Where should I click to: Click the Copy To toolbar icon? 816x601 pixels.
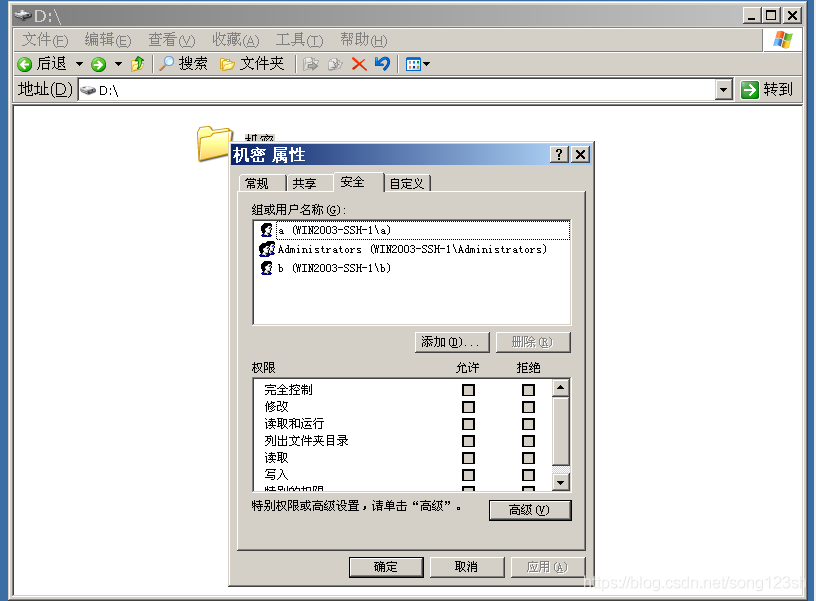click(335, 64)
